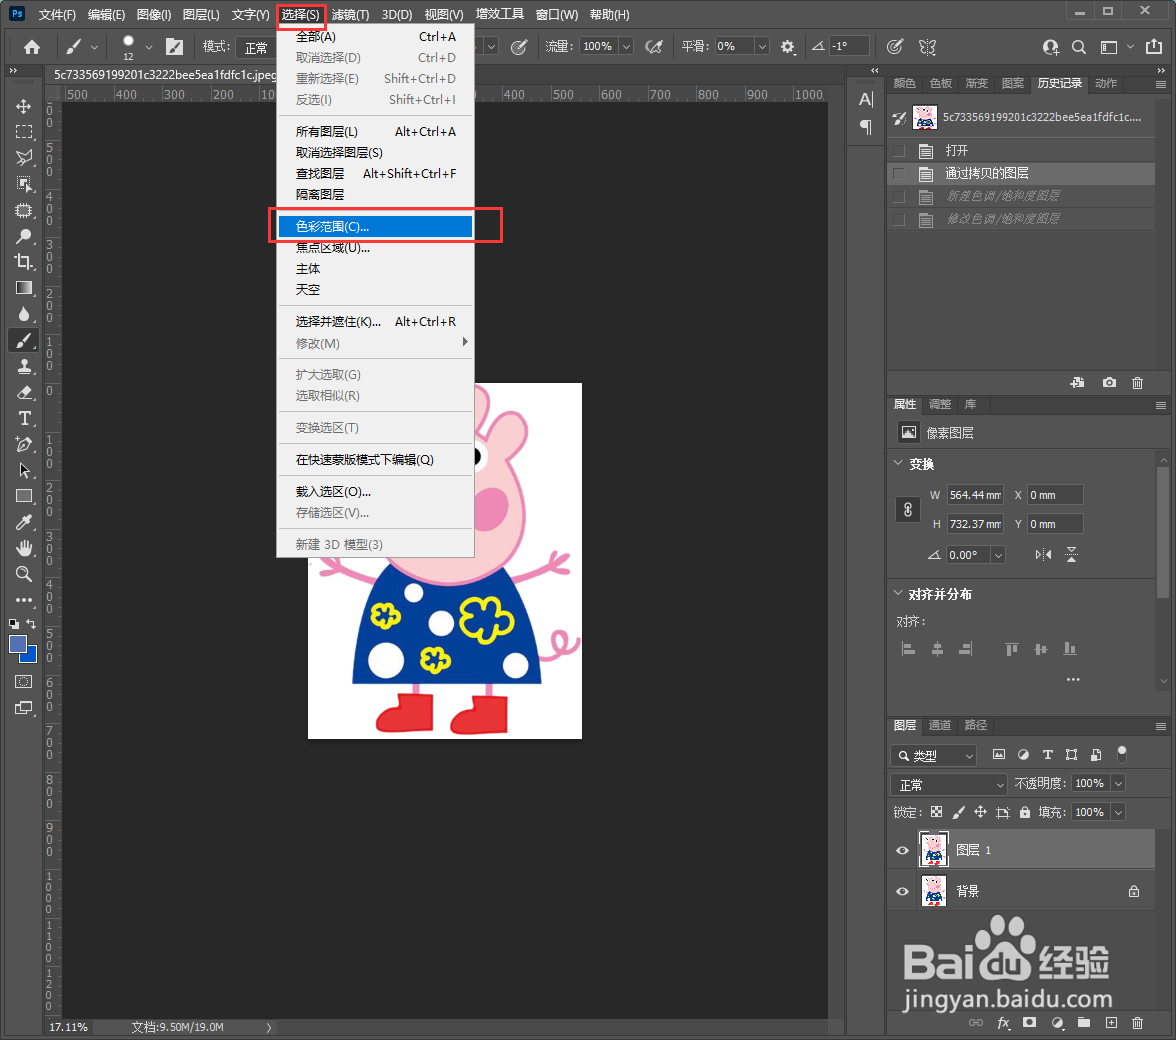Click the 图层 1 layer thumbnail

point(933,850)
